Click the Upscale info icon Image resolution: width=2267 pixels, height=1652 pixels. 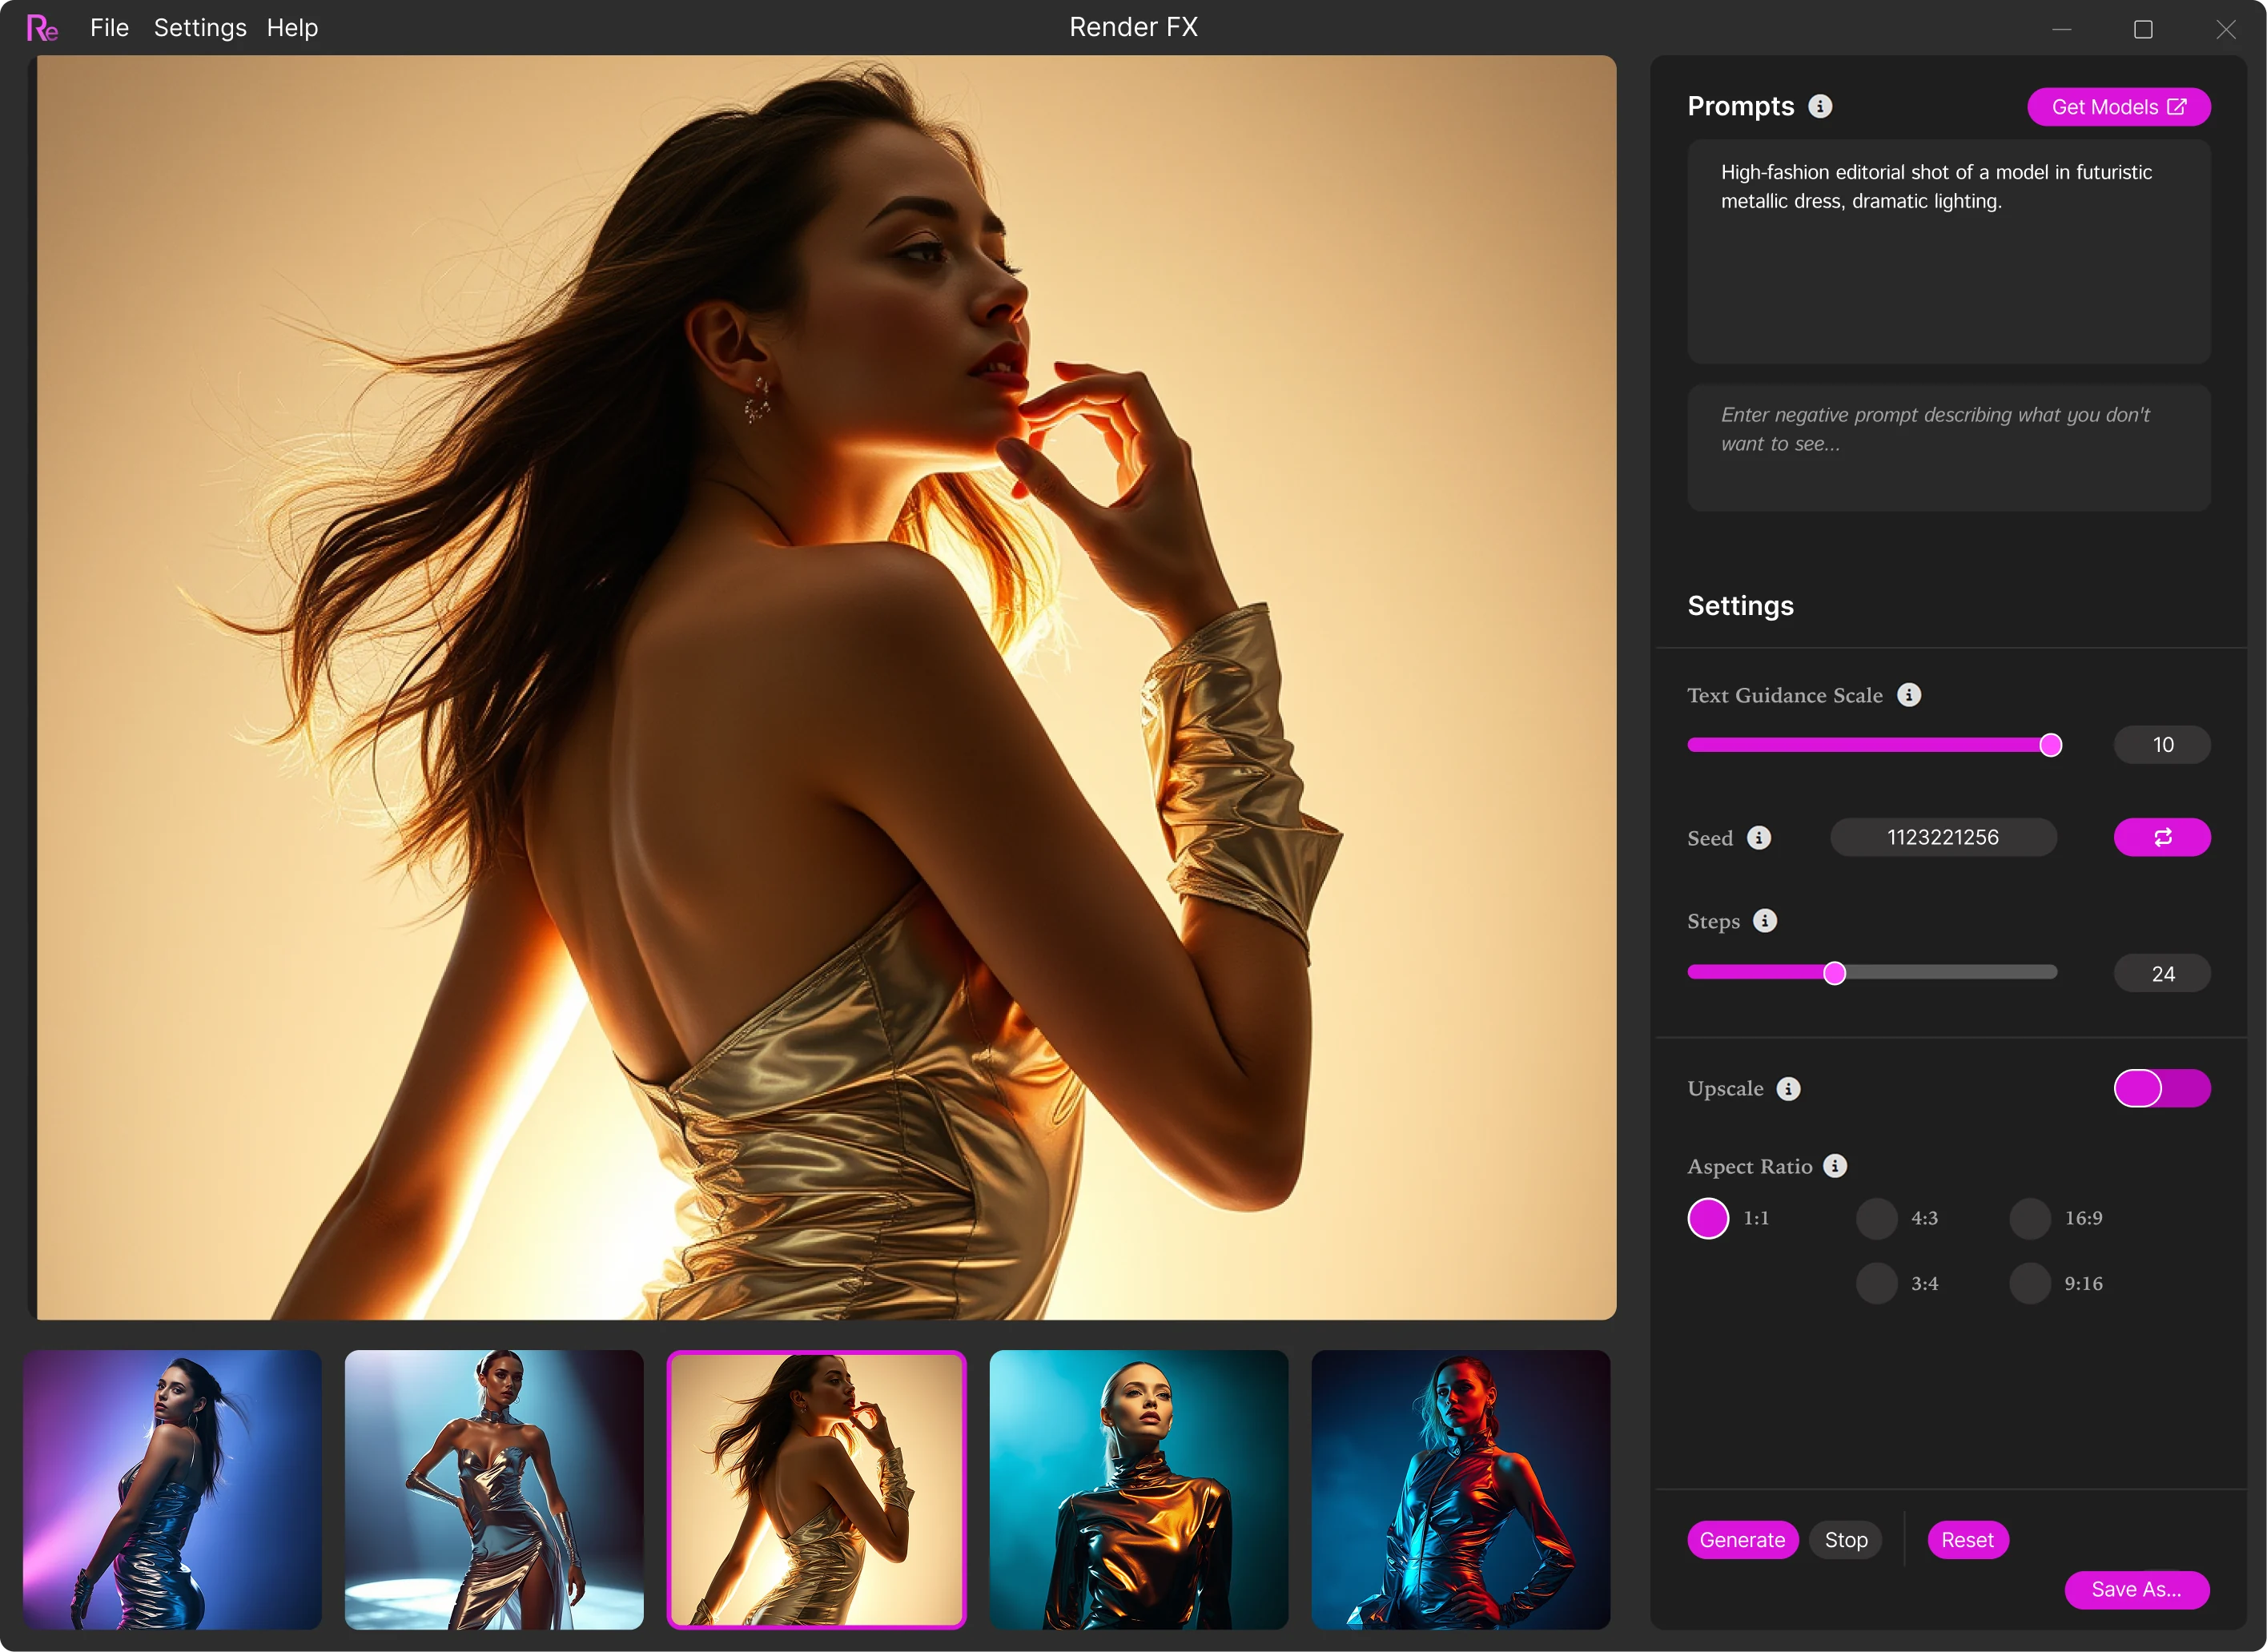[1788, 1089]
